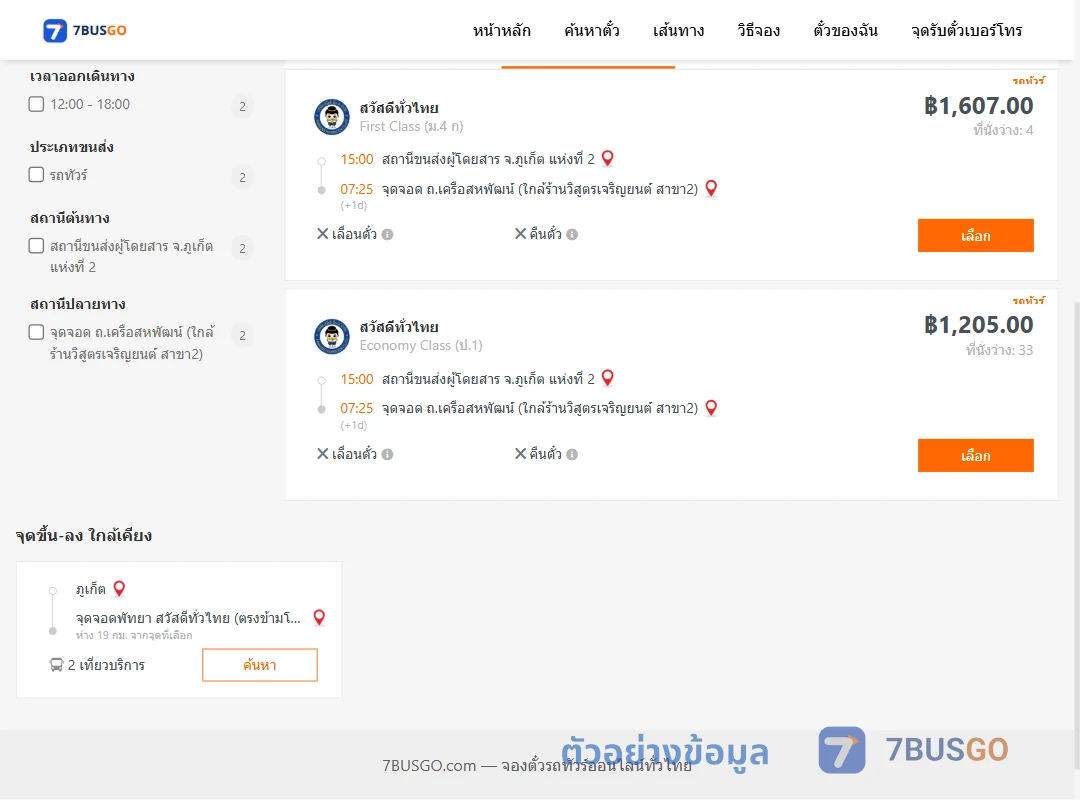Click X icon beside คืนตั๋ว on First Class
1080x800 pixels.
521,234
